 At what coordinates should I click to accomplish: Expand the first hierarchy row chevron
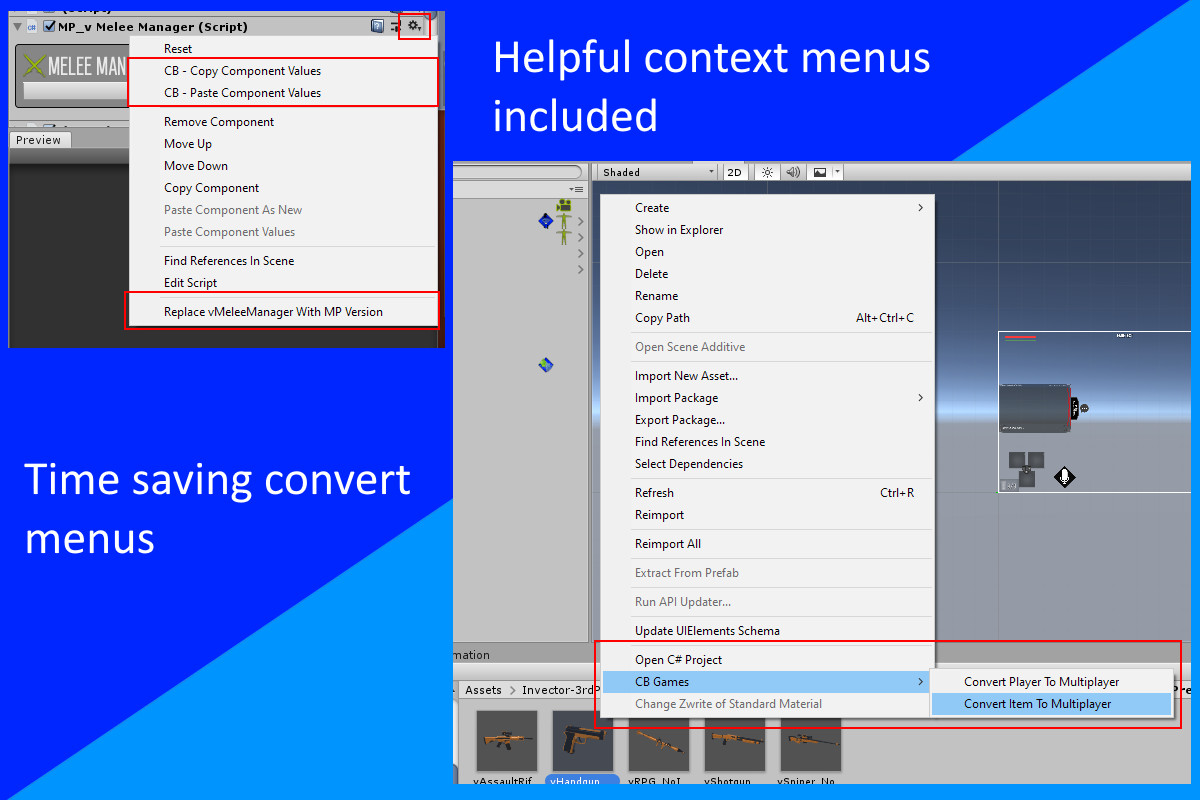pyautogui.click(x=581, y=221)
